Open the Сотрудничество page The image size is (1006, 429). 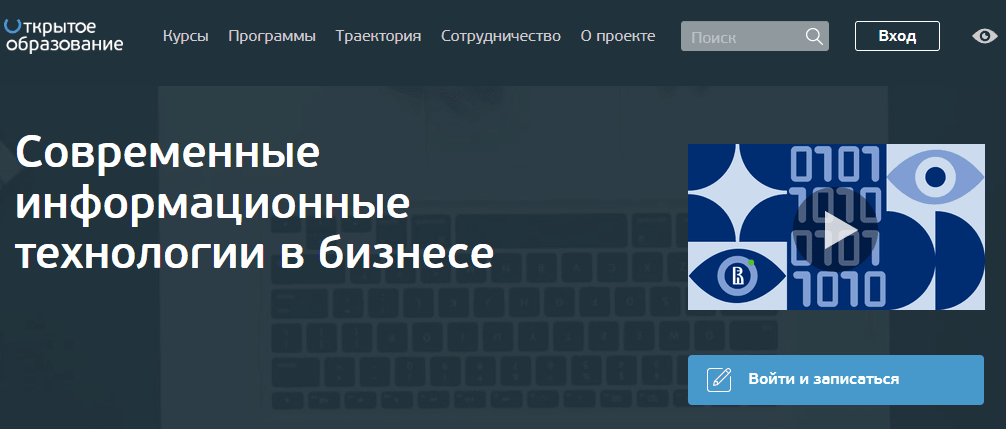pyautogui.click(x=501, y=37)
